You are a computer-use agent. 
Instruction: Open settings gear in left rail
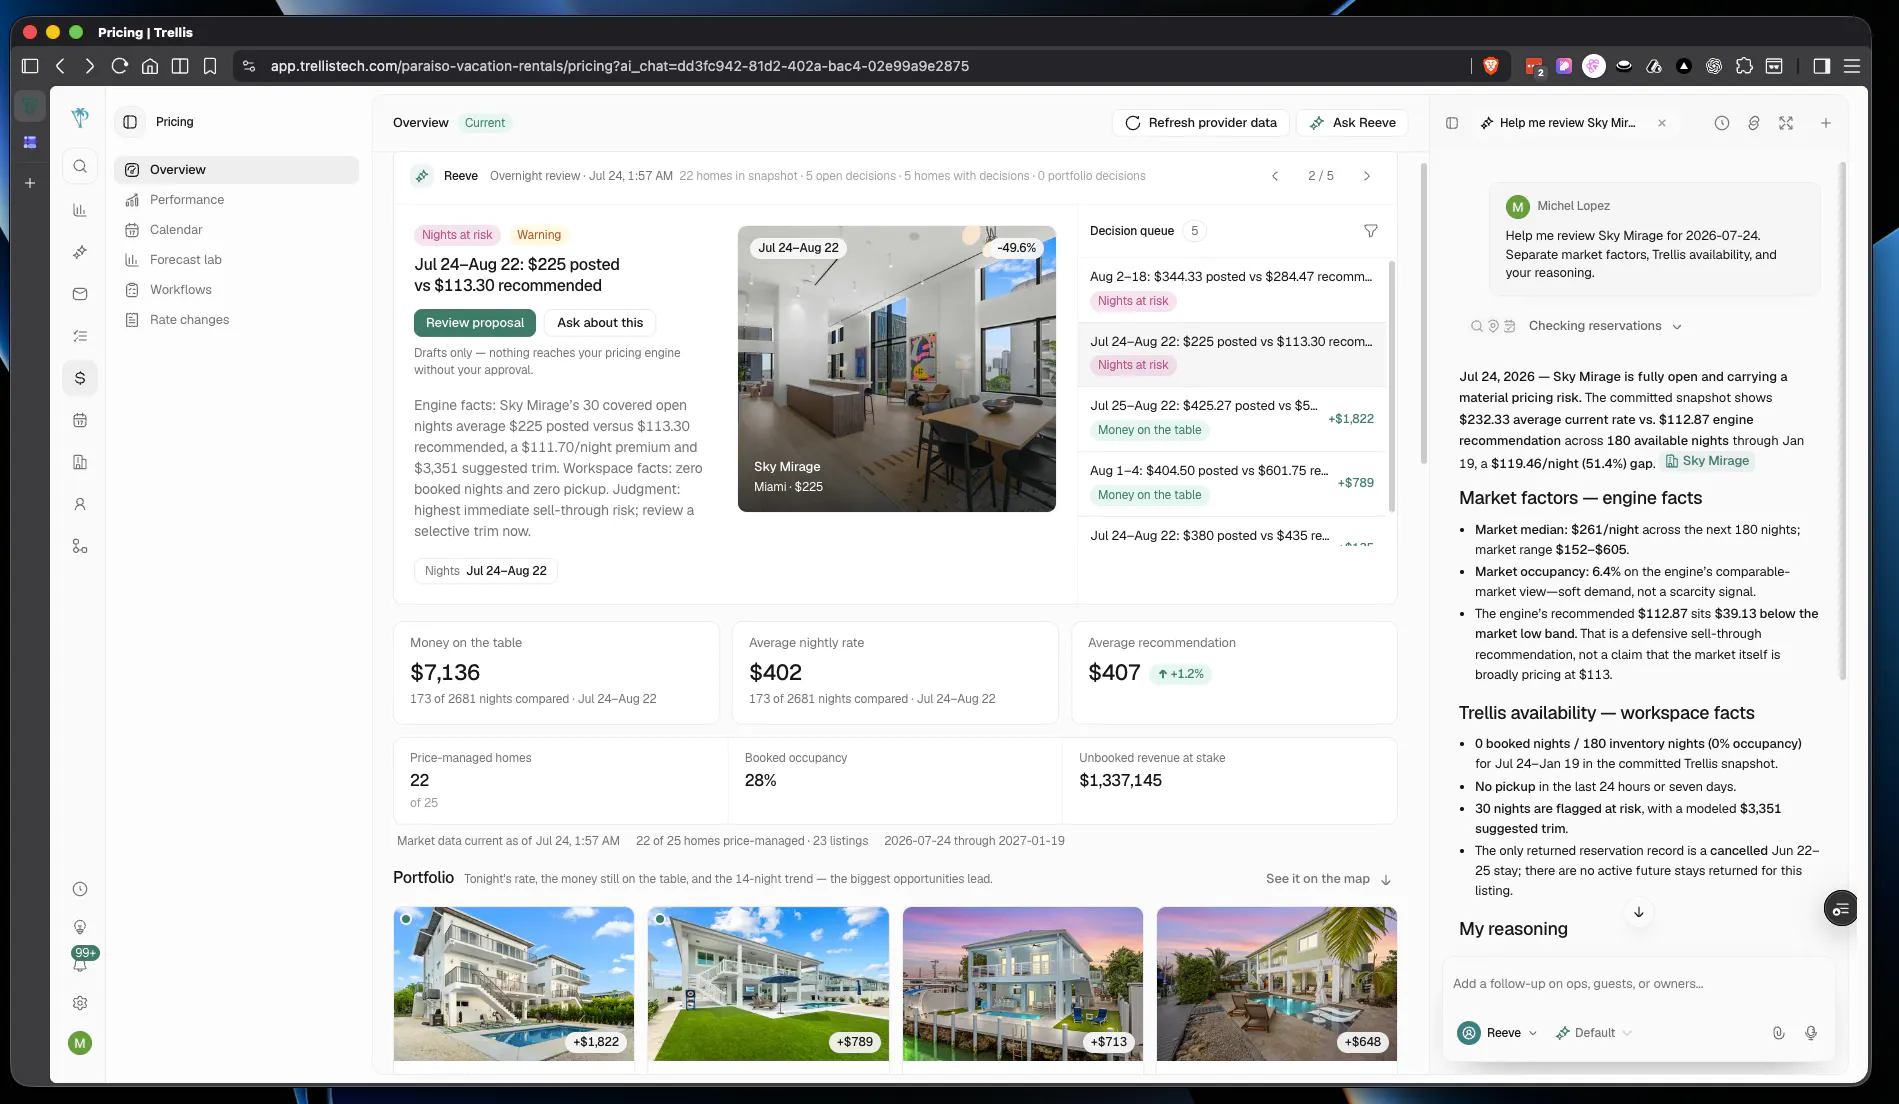click(80, 1003)
